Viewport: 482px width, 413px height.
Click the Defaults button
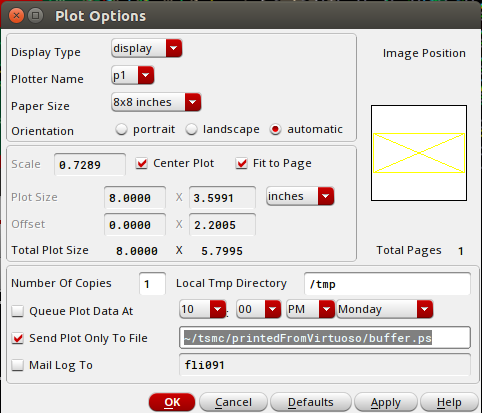[311, 402]
